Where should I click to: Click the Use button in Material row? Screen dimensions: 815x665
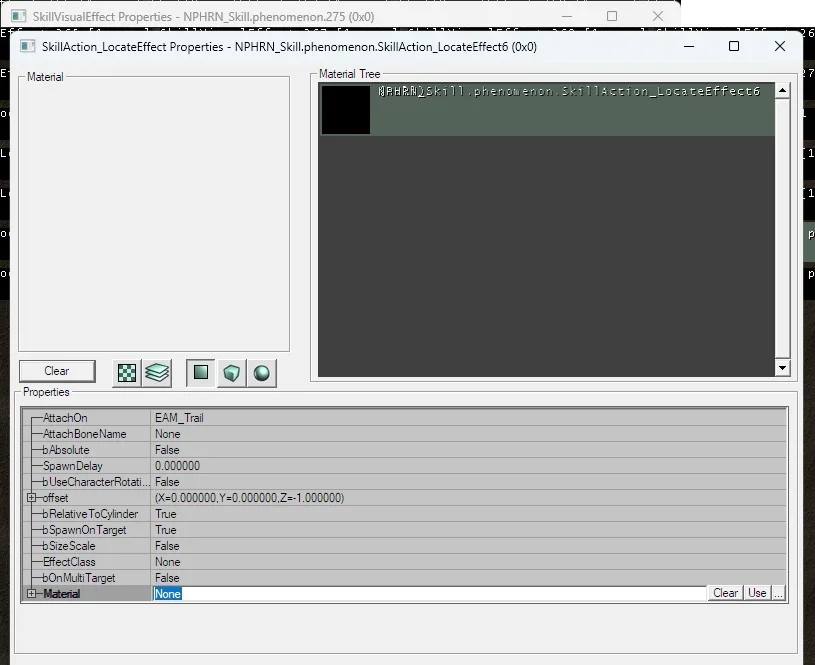tap(757, 593)
